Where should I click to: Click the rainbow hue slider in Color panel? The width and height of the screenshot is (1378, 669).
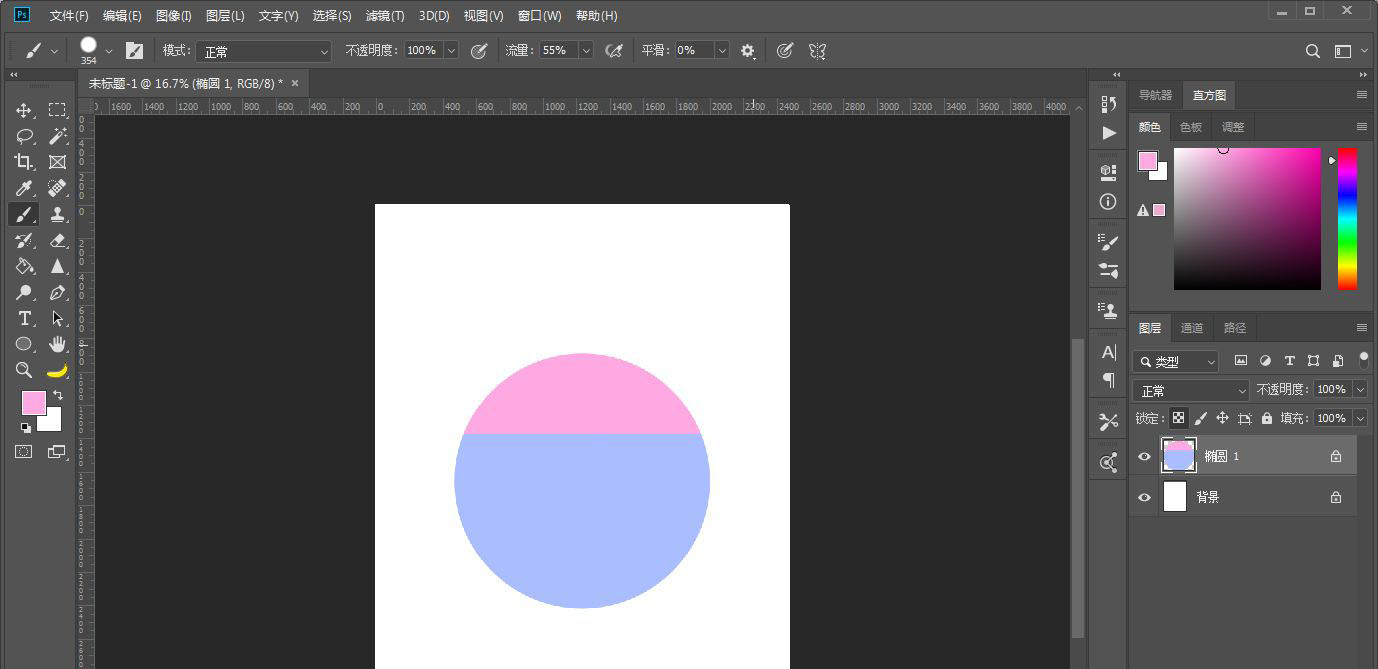[1347, 219]
